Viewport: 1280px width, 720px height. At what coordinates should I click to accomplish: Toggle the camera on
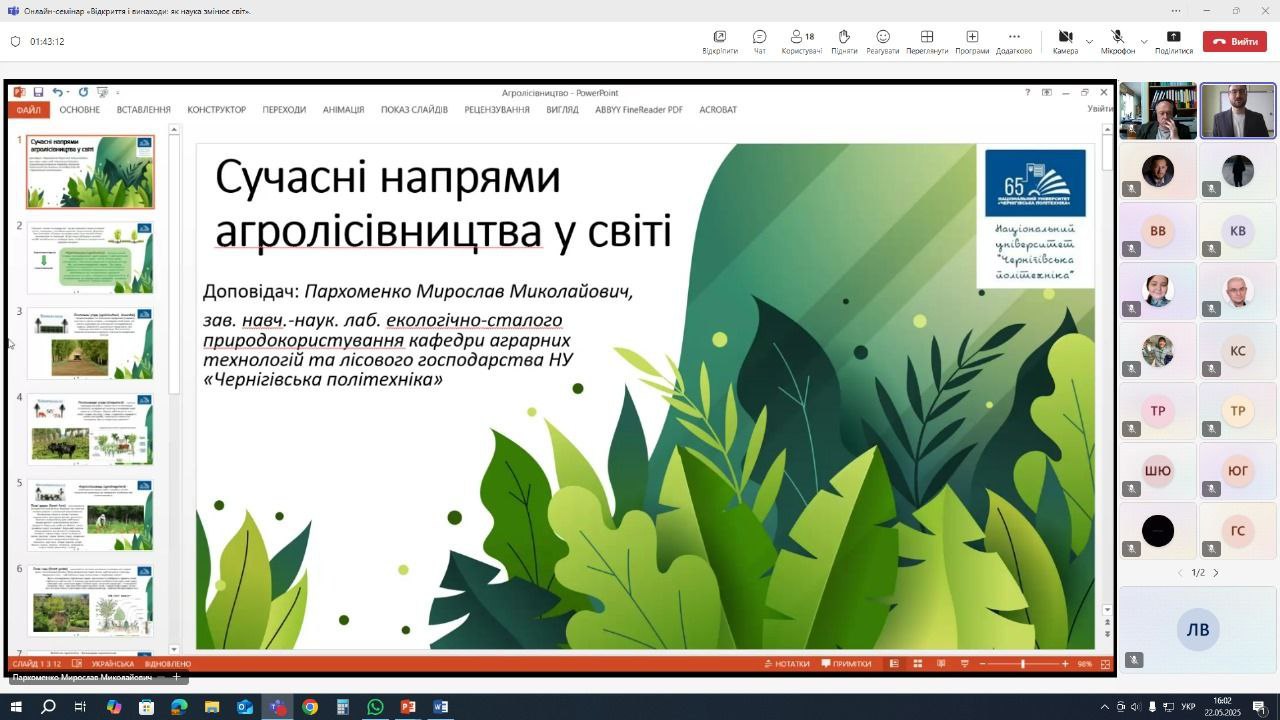[1065, 41]
